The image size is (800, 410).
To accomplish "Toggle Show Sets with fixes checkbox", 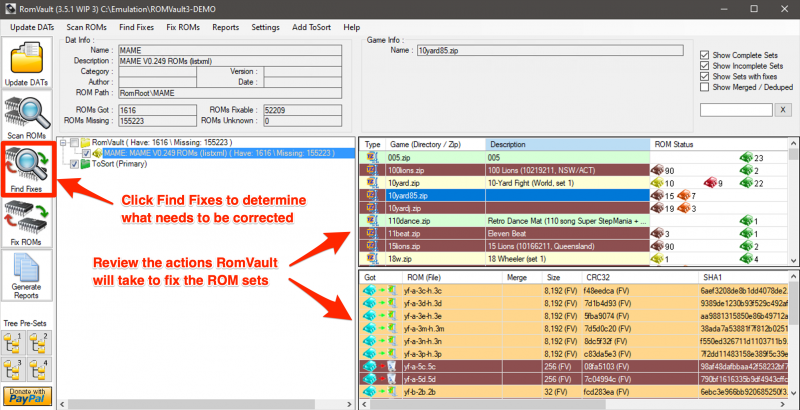I will 705,76.
